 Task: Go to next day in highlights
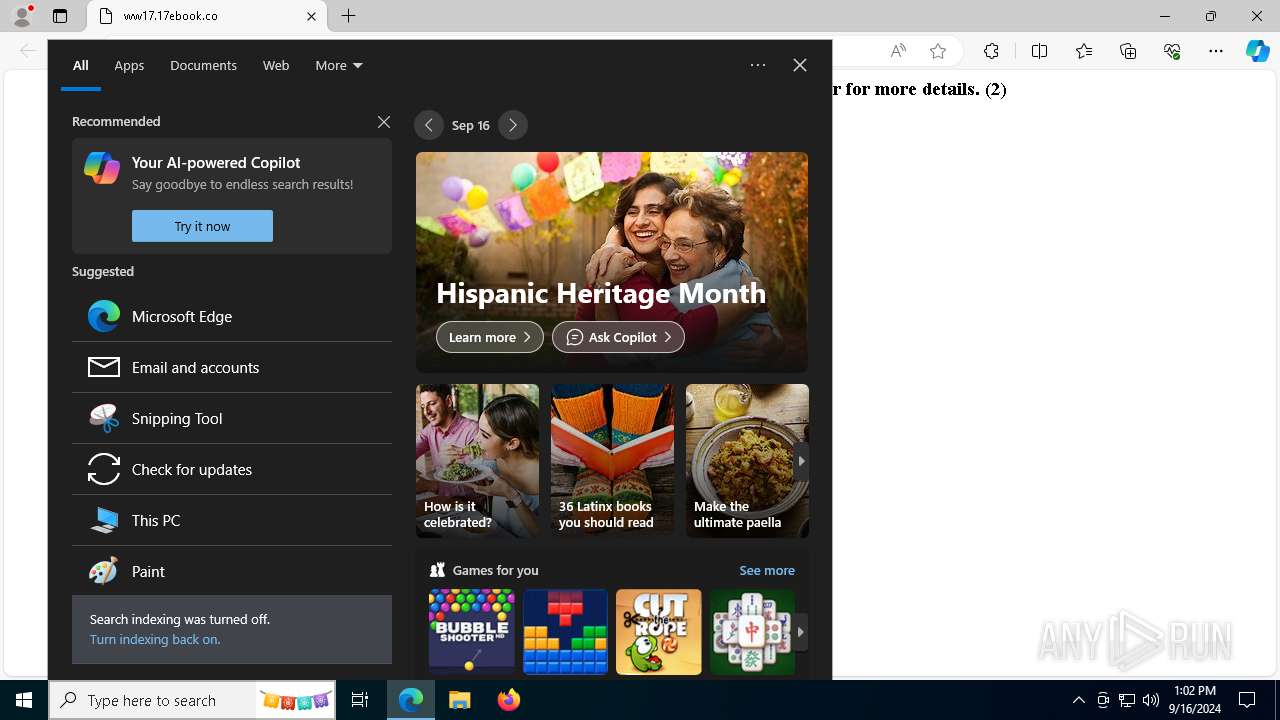coord(513,125)
